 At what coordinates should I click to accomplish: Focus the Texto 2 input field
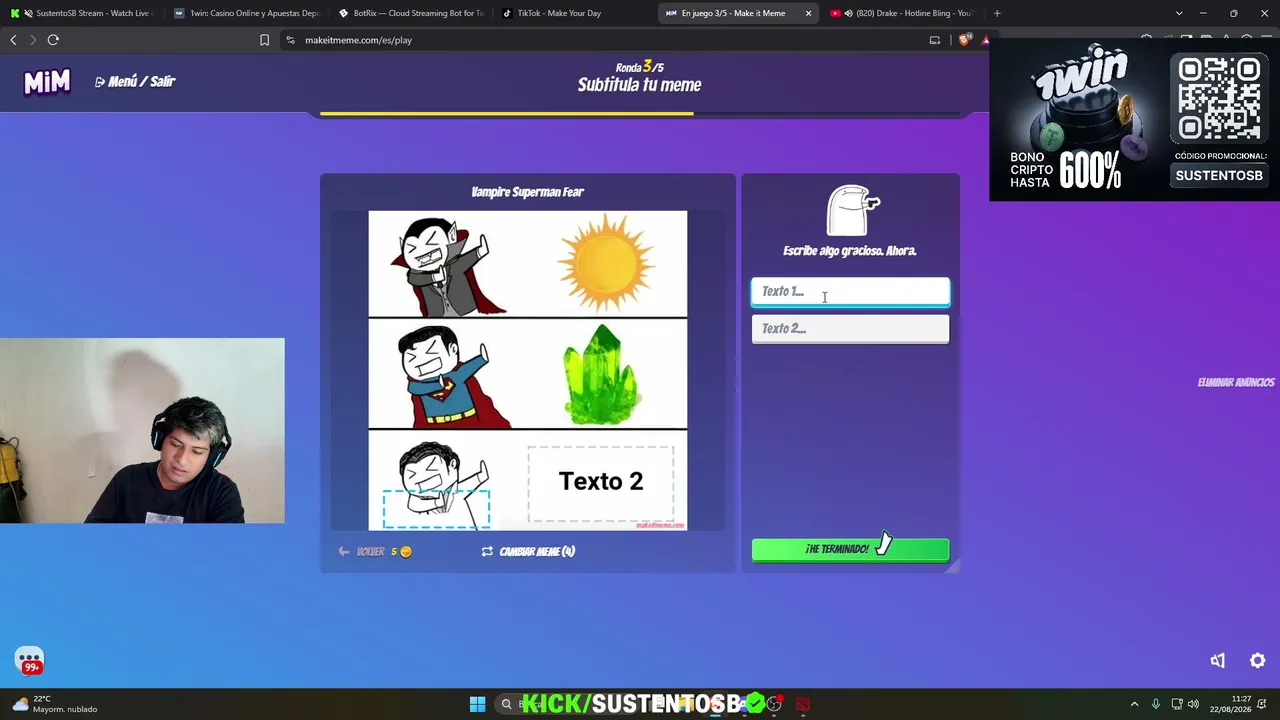point(850,329)
